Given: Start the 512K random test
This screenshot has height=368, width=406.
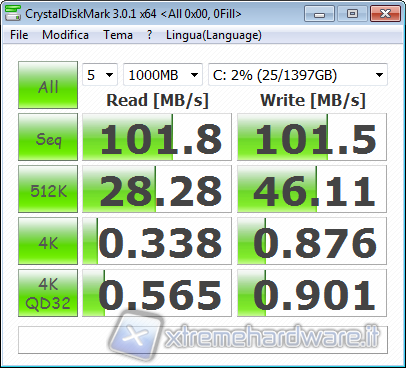Looking at the screenshot, I should coord(48,189).
